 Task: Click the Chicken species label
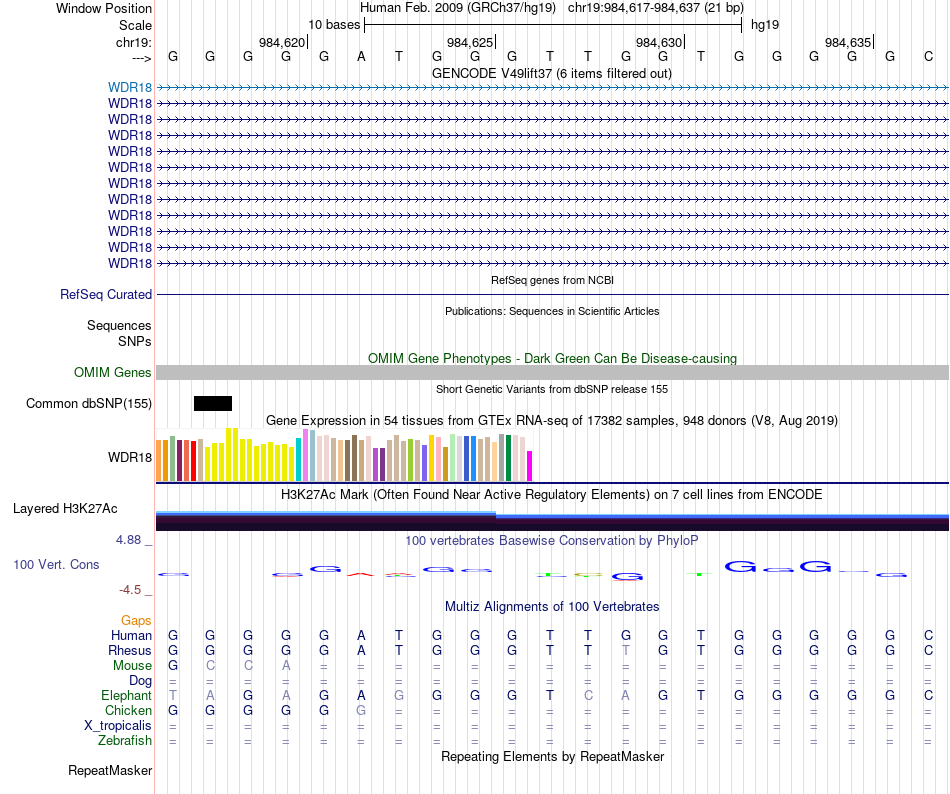click(x=128, y=710)
